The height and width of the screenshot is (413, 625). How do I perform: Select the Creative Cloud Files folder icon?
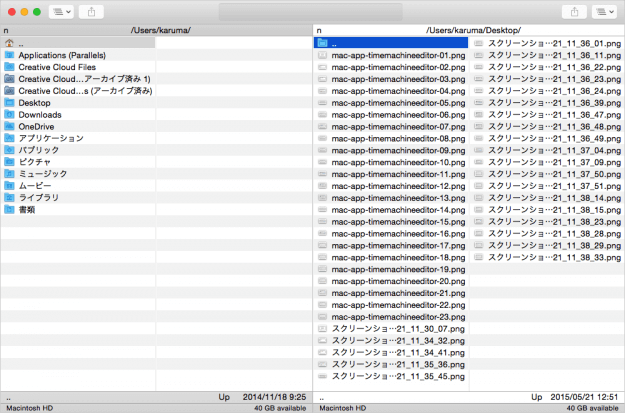click(9, 67)
